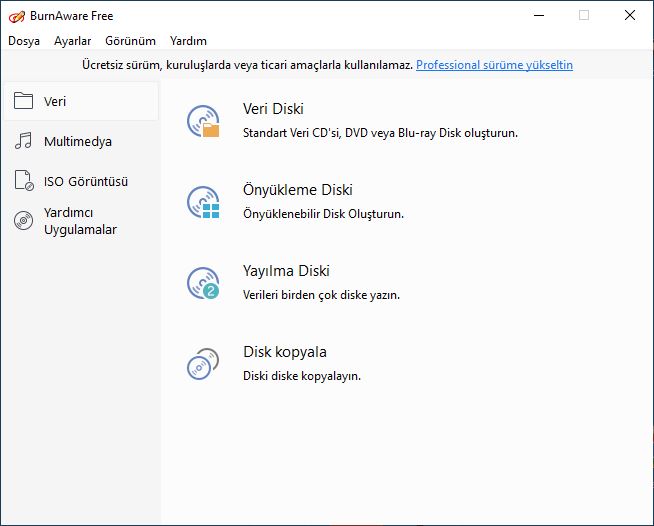The width and height of the screenshot is (654, 526).
Task: Start the Önyükleme Diski title text
Action: coord(298,190)
